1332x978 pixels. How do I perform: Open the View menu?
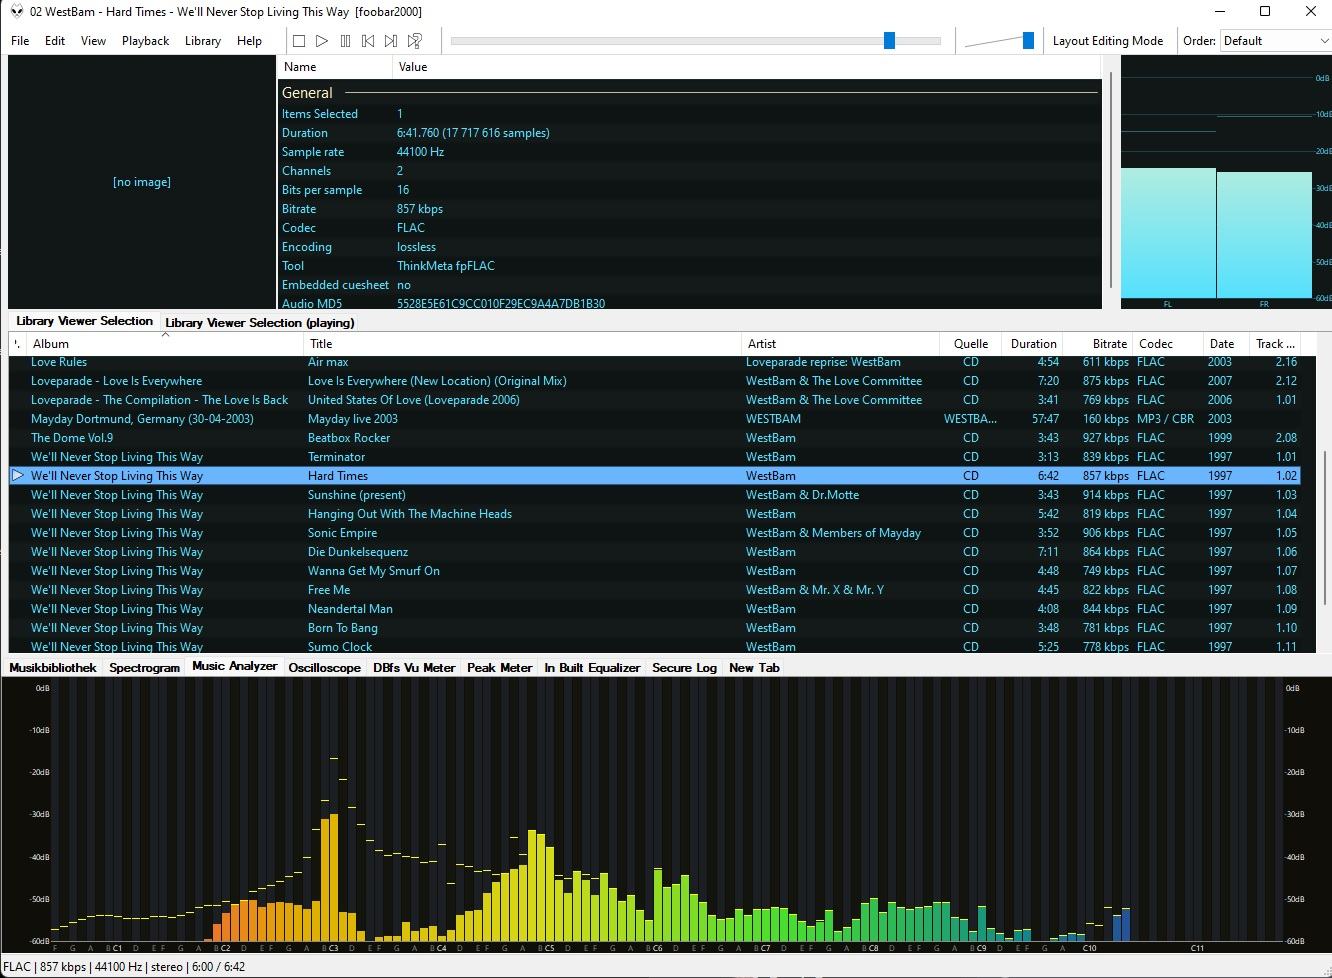click(x=93, y=41)
